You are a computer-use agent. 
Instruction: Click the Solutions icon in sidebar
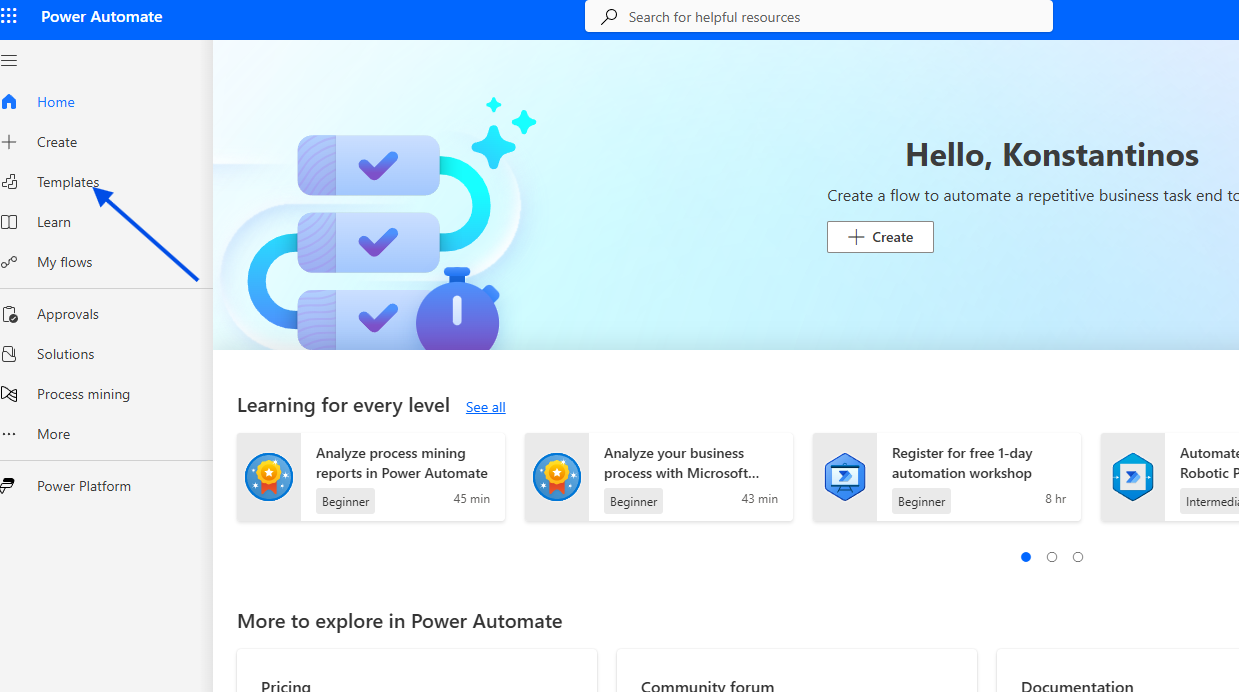(9, 354)
